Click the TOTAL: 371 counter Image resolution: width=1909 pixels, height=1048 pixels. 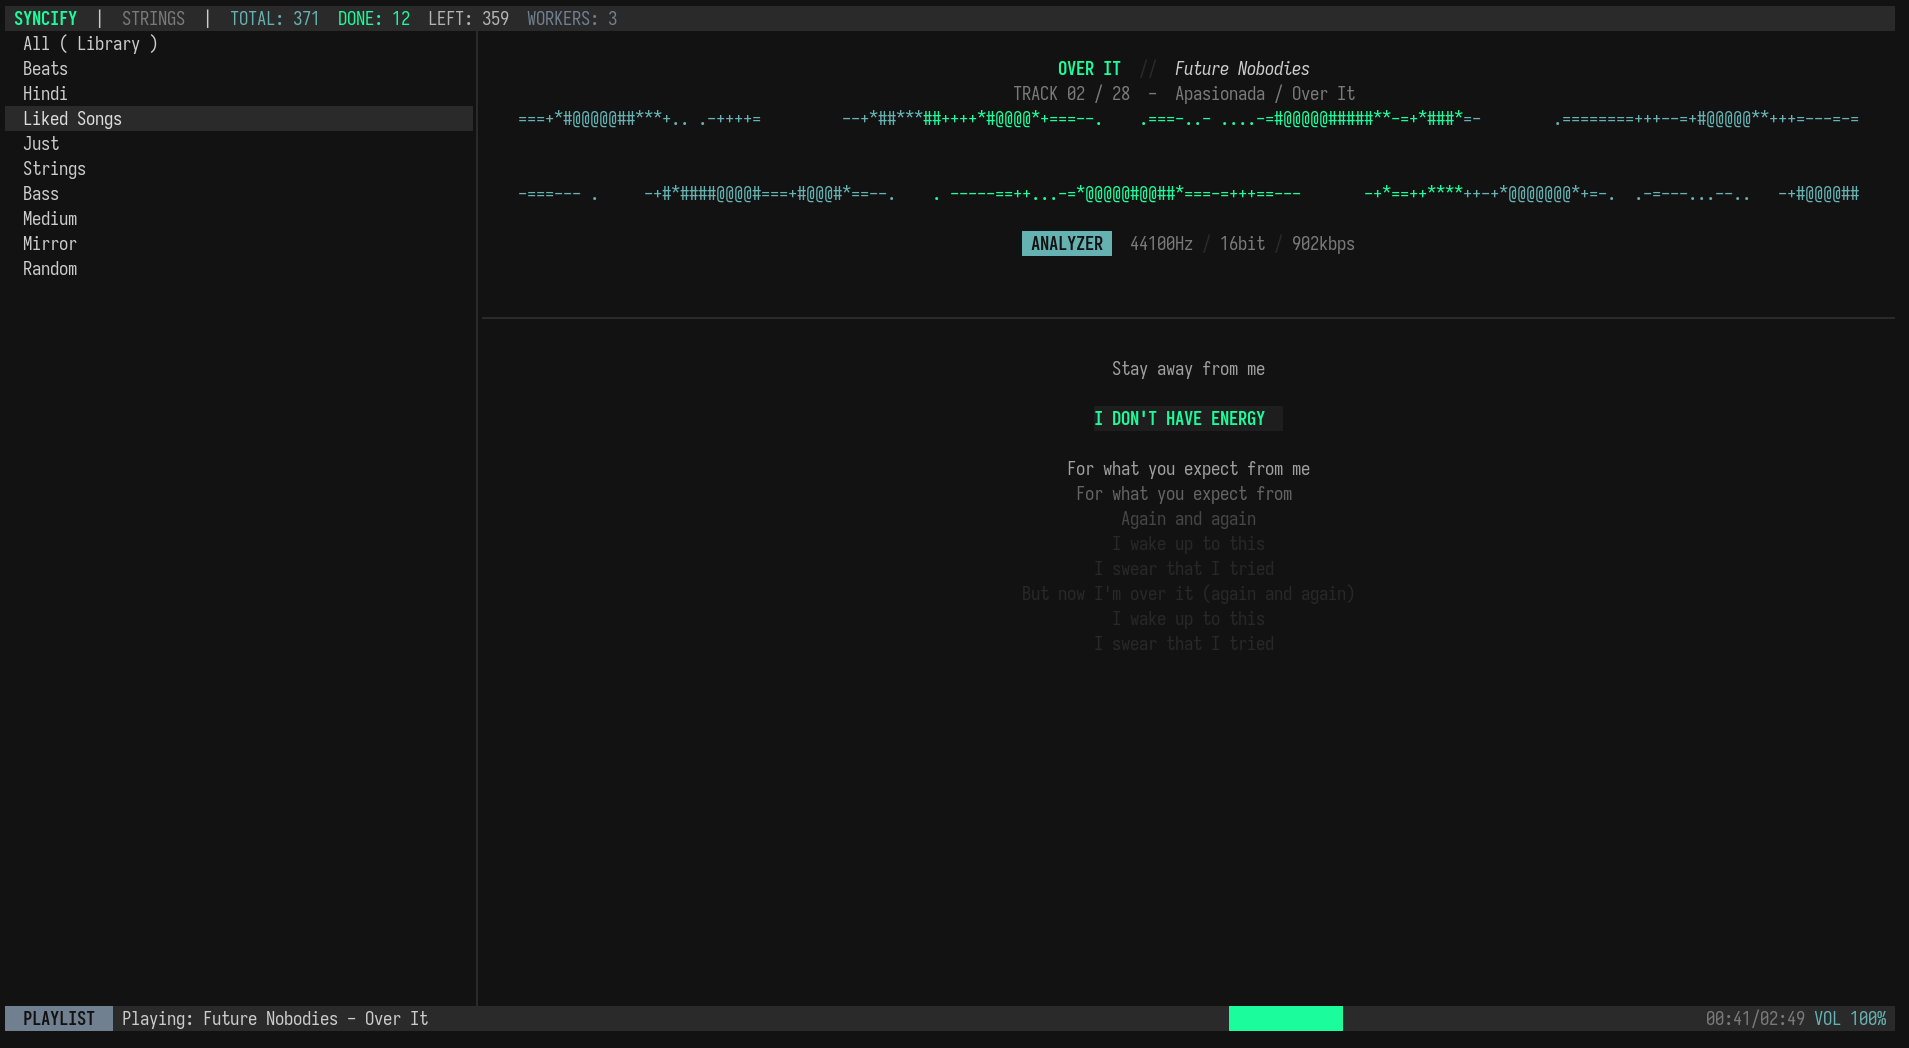click(x=274, y=19)
